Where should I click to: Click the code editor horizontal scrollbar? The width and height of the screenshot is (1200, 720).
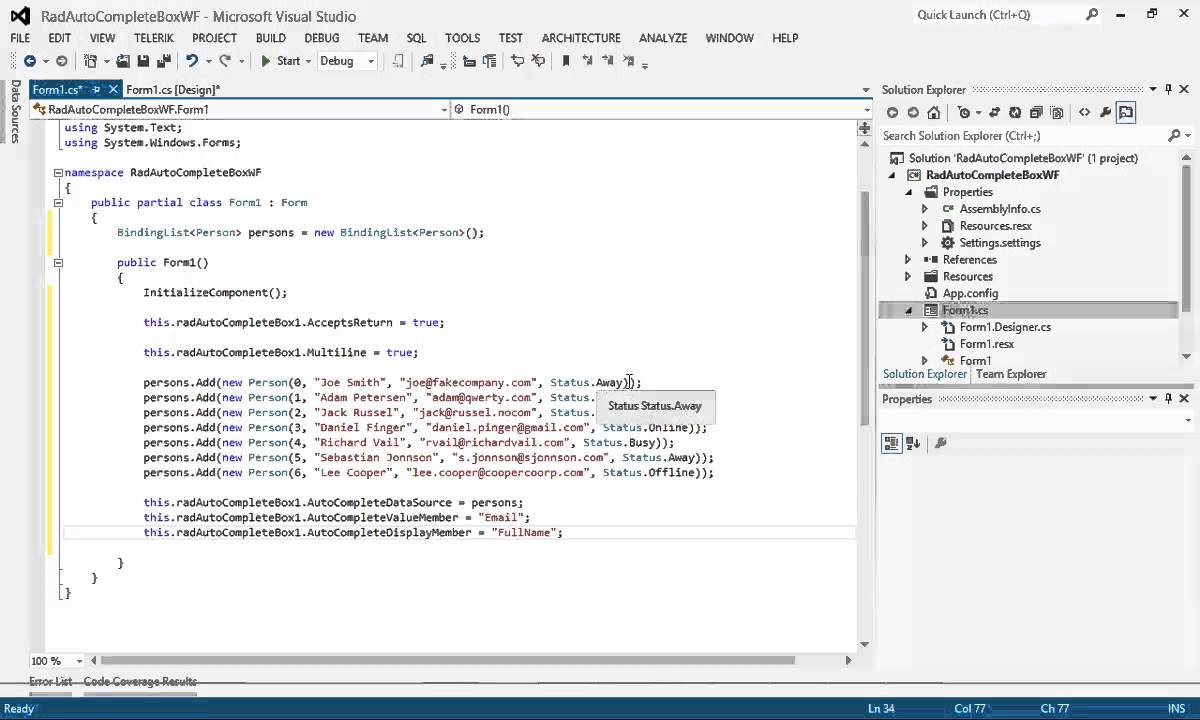coord(446,660)
